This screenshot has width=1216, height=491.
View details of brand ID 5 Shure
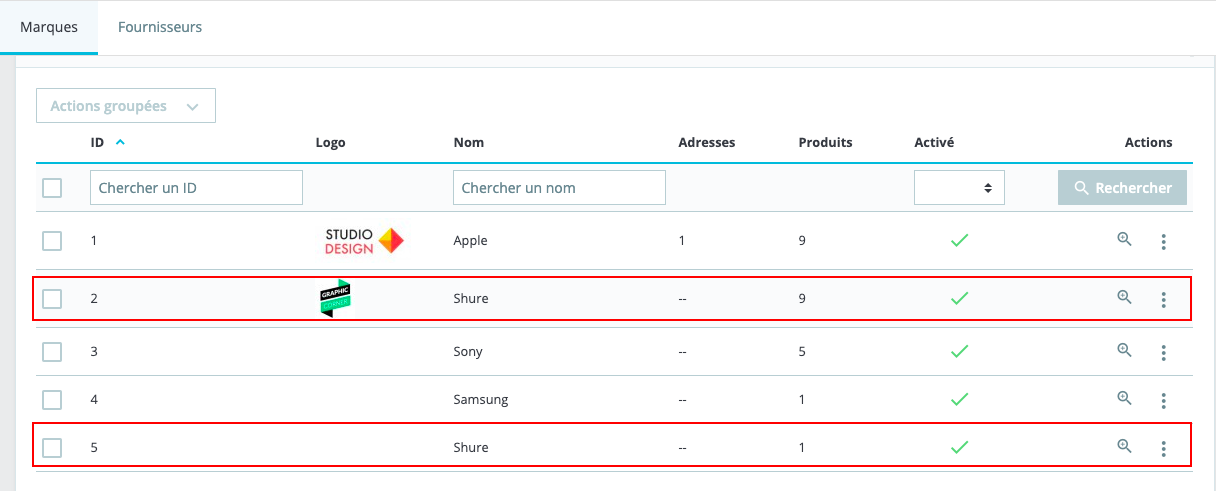click(x=1124, y=446)
